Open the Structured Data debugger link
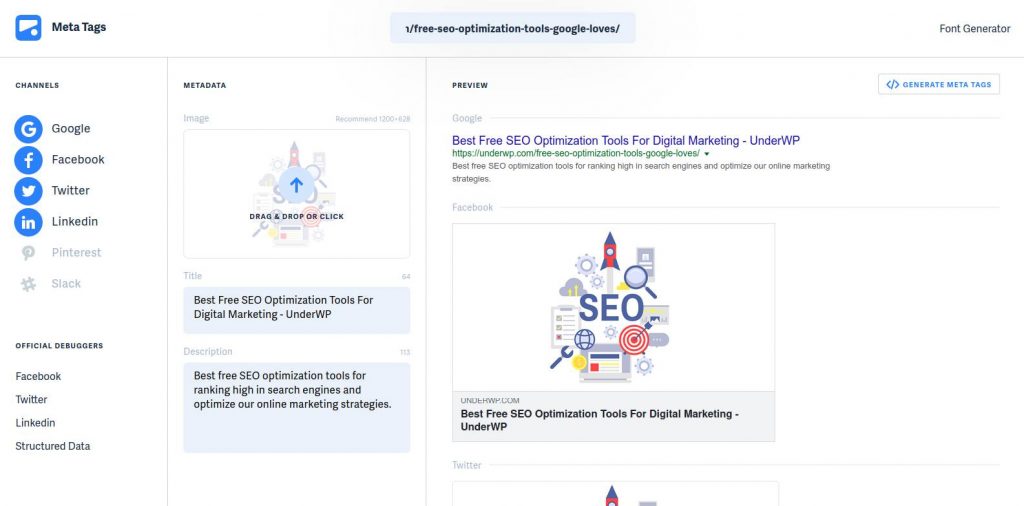This screenshot has width=1024, height=506. (53, 447)
